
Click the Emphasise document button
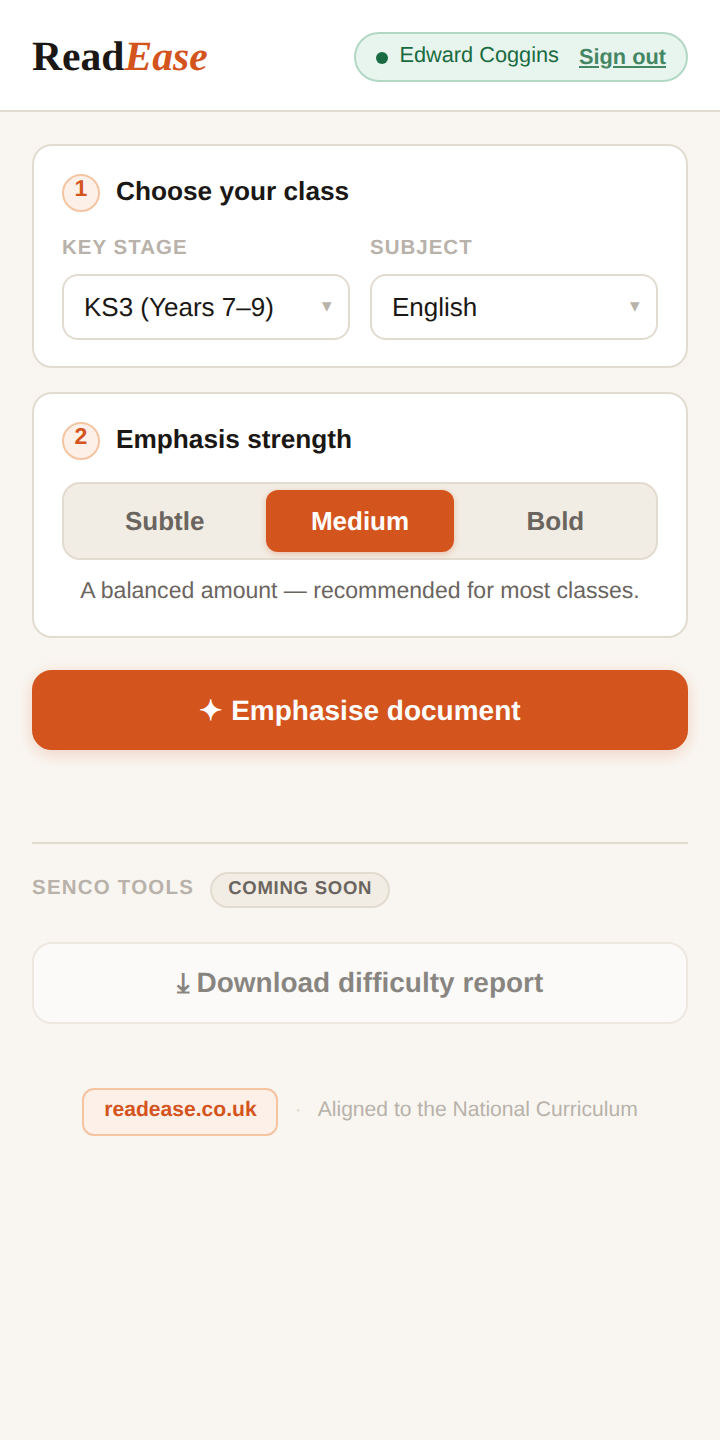[360, 710]
